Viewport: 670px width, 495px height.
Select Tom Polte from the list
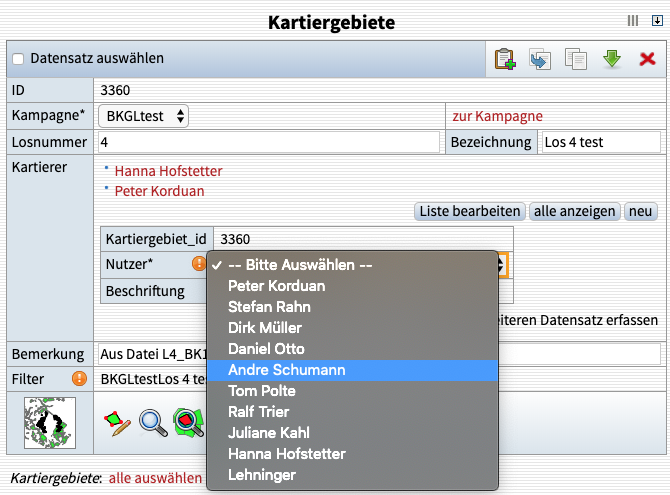(353, 391)
